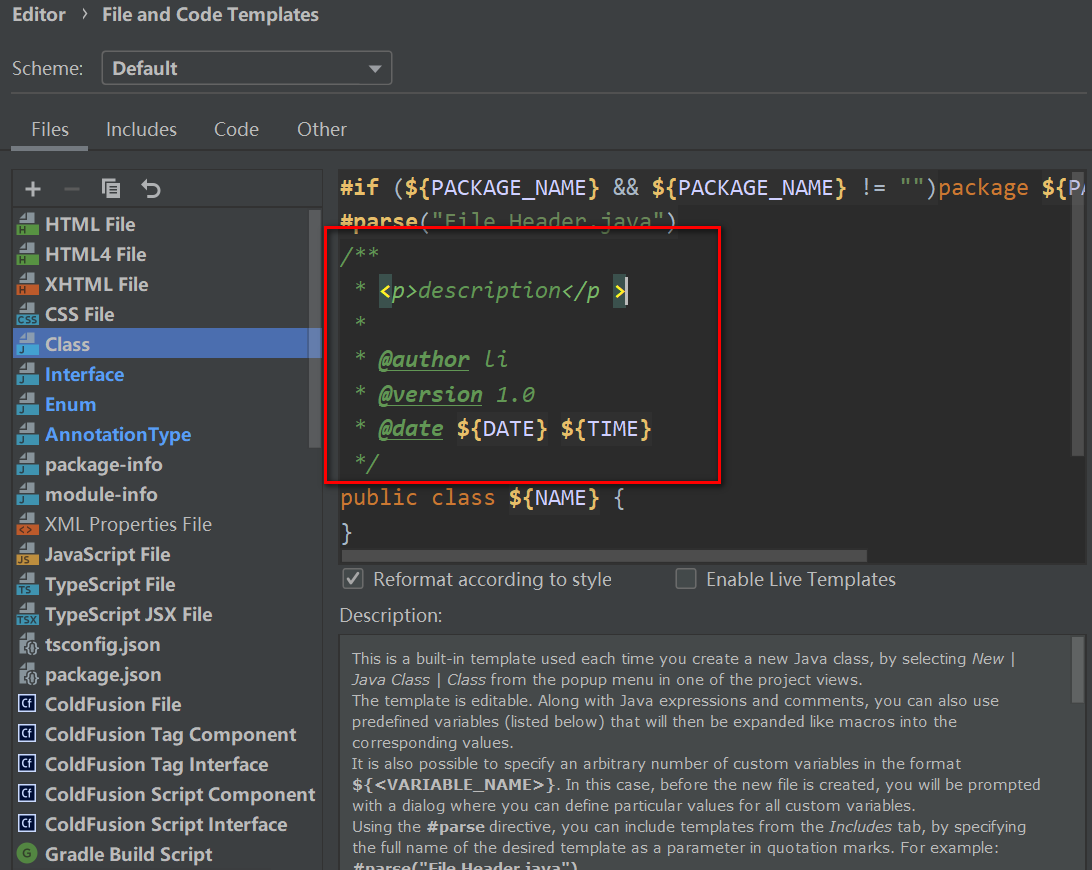Click the plus icon to create template
The image size is (1092, 870).
[x=33, y=189]
